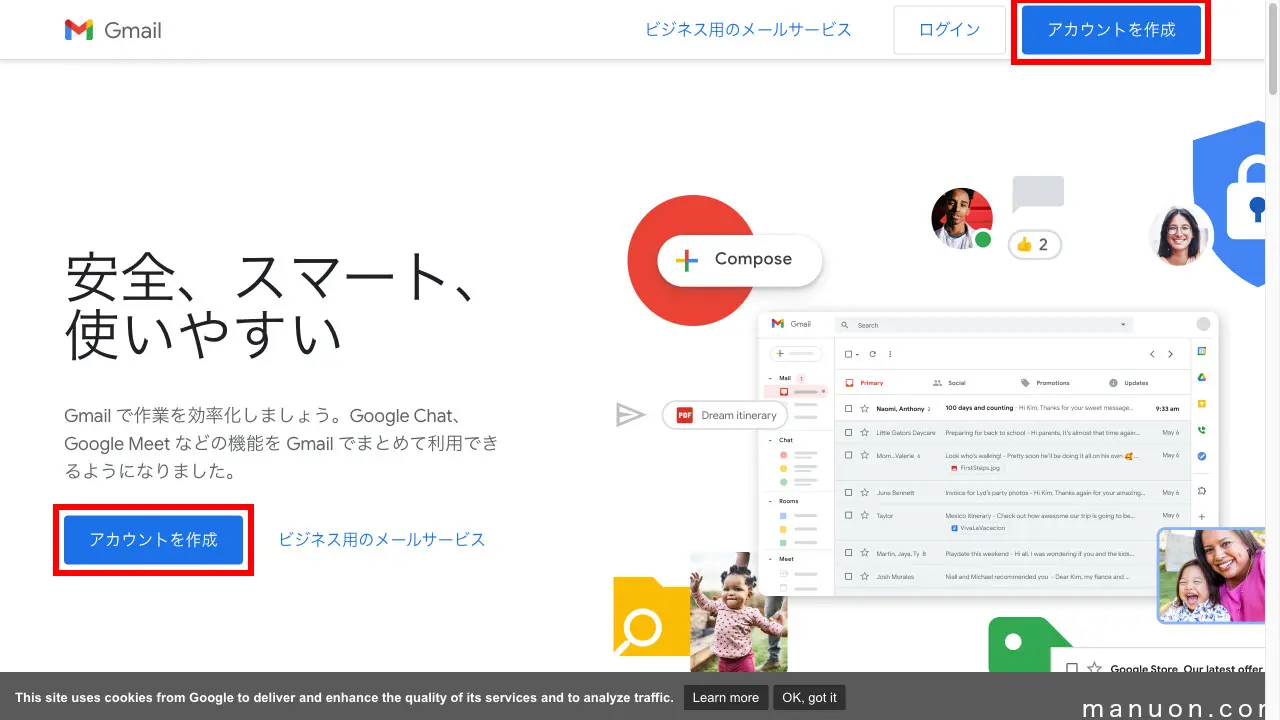Image resolution: width=1280 pixels, height=720 pixels.
Task: Click the toddler photo thumbnail
Action: (738, 612)
